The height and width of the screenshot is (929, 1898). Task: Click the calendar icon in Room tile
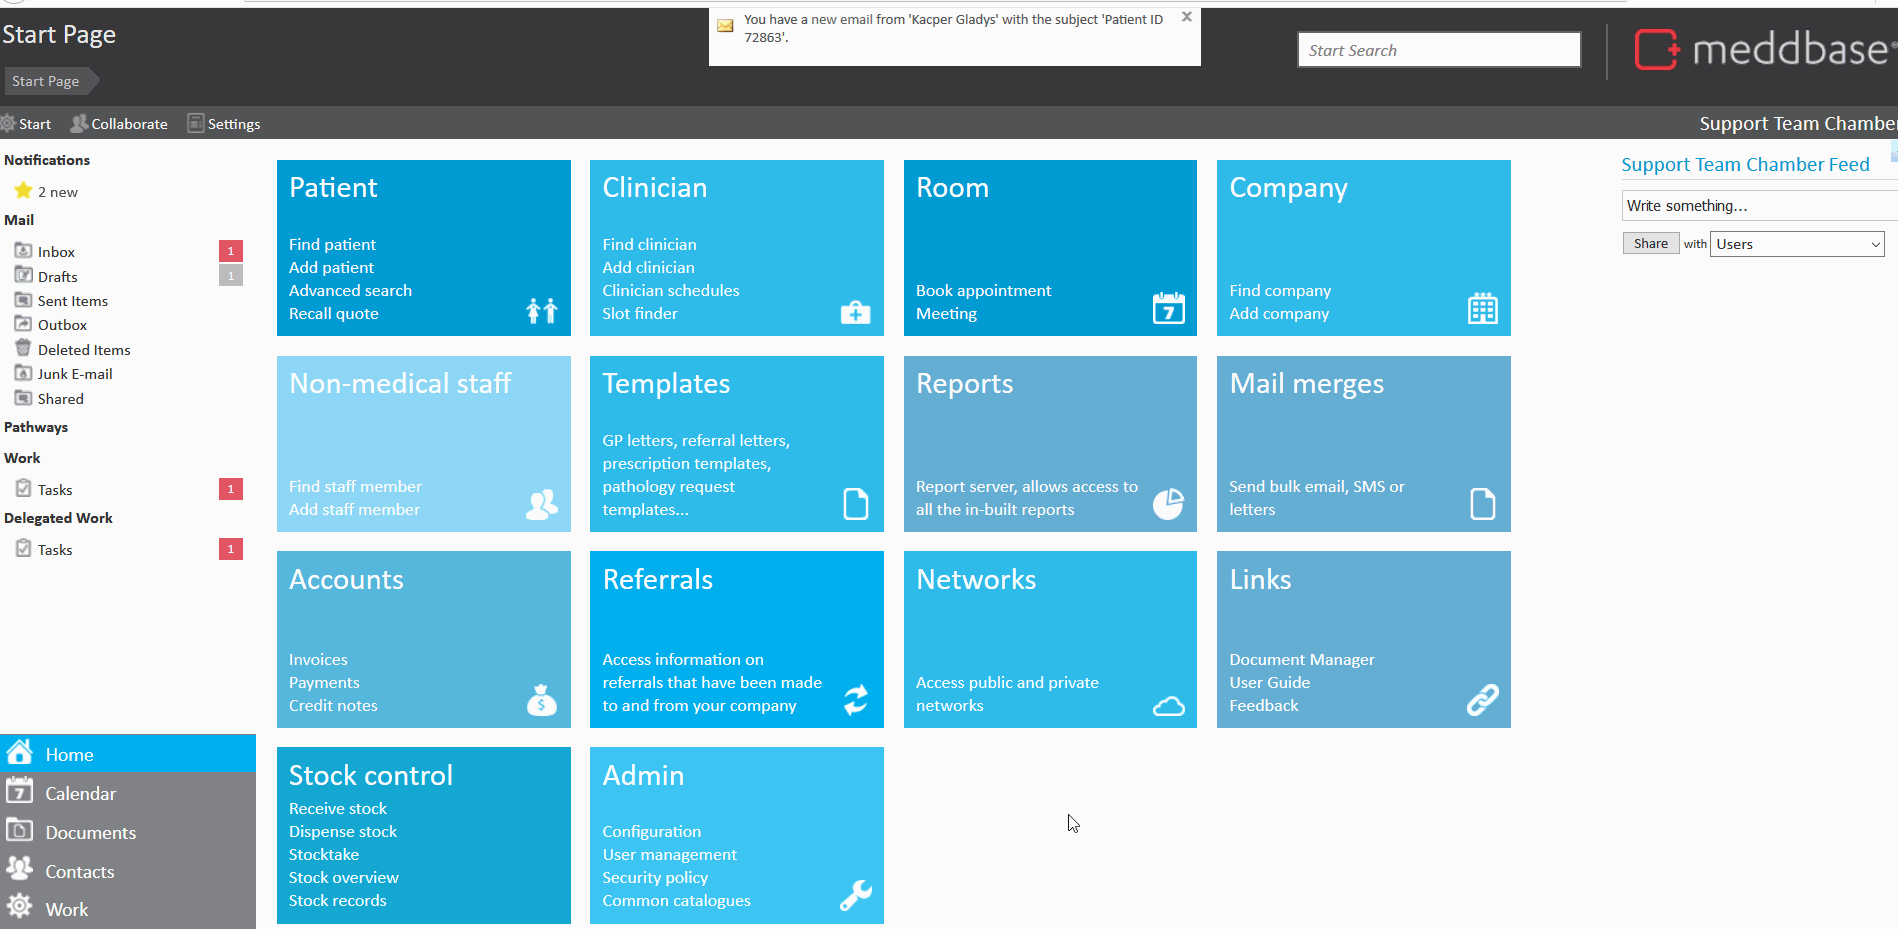click(1168, 309)
